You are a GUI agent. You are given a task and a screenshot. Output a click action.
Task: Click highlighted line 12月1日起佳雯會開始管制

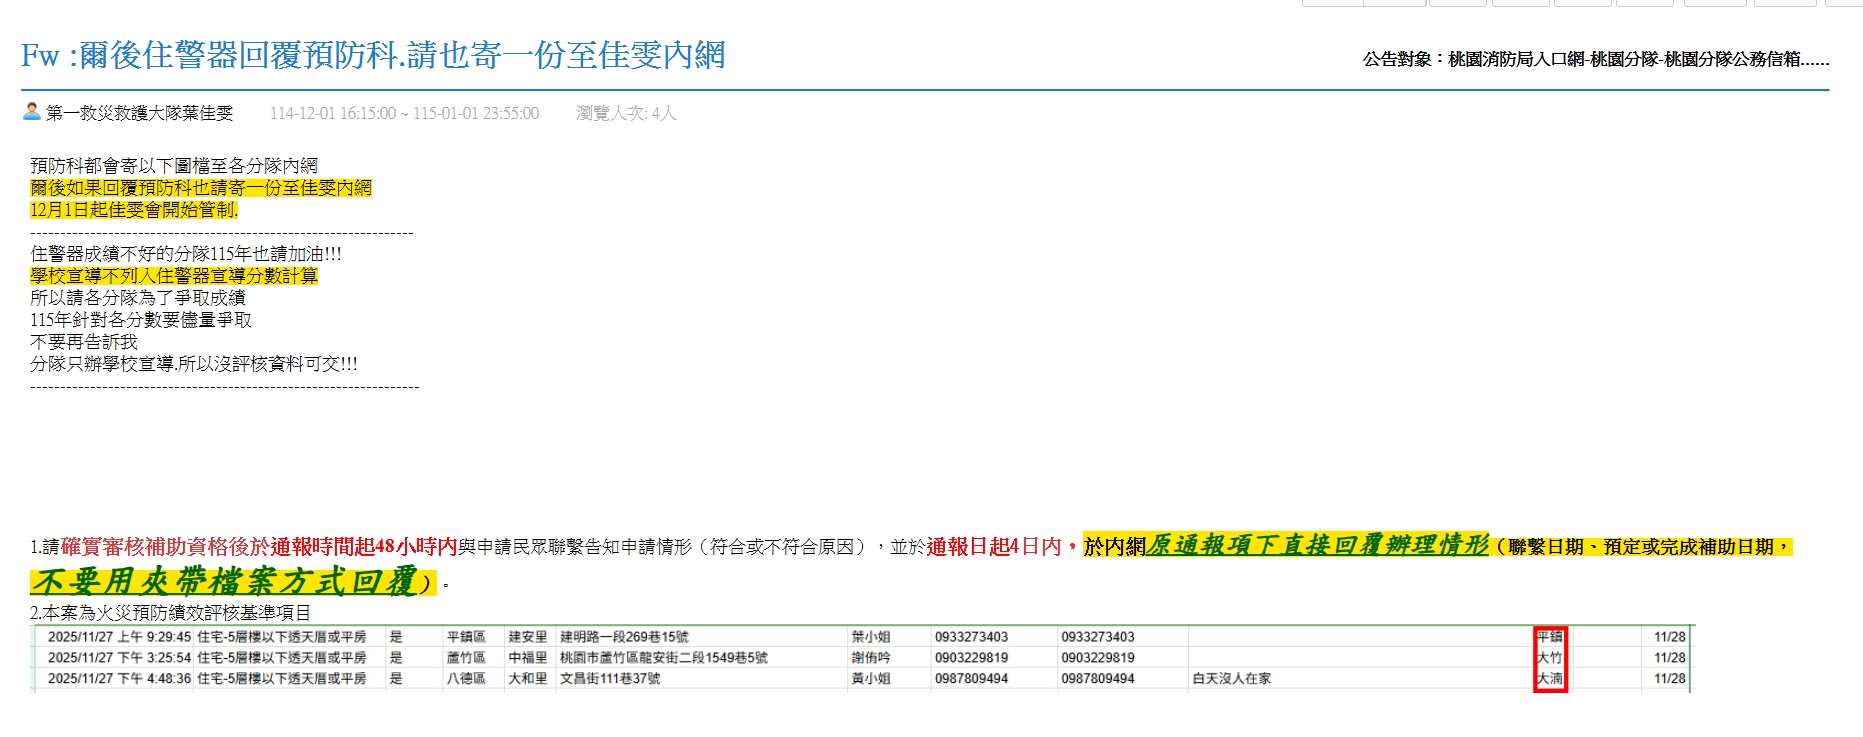click(134, 210)
